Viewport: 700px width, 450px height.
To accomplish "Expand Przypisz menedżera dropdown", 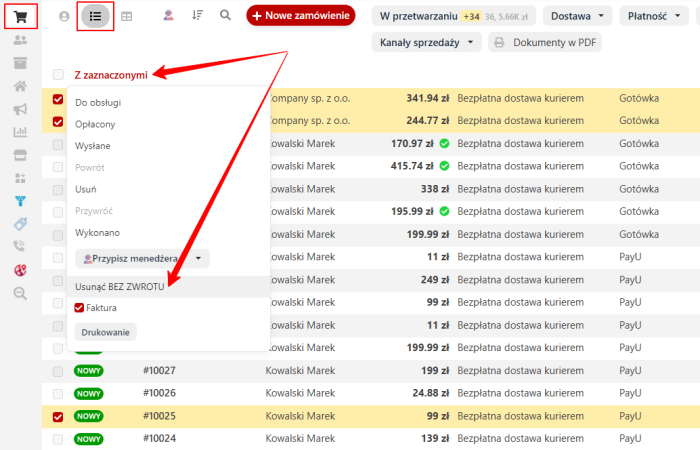I will 143,258.
